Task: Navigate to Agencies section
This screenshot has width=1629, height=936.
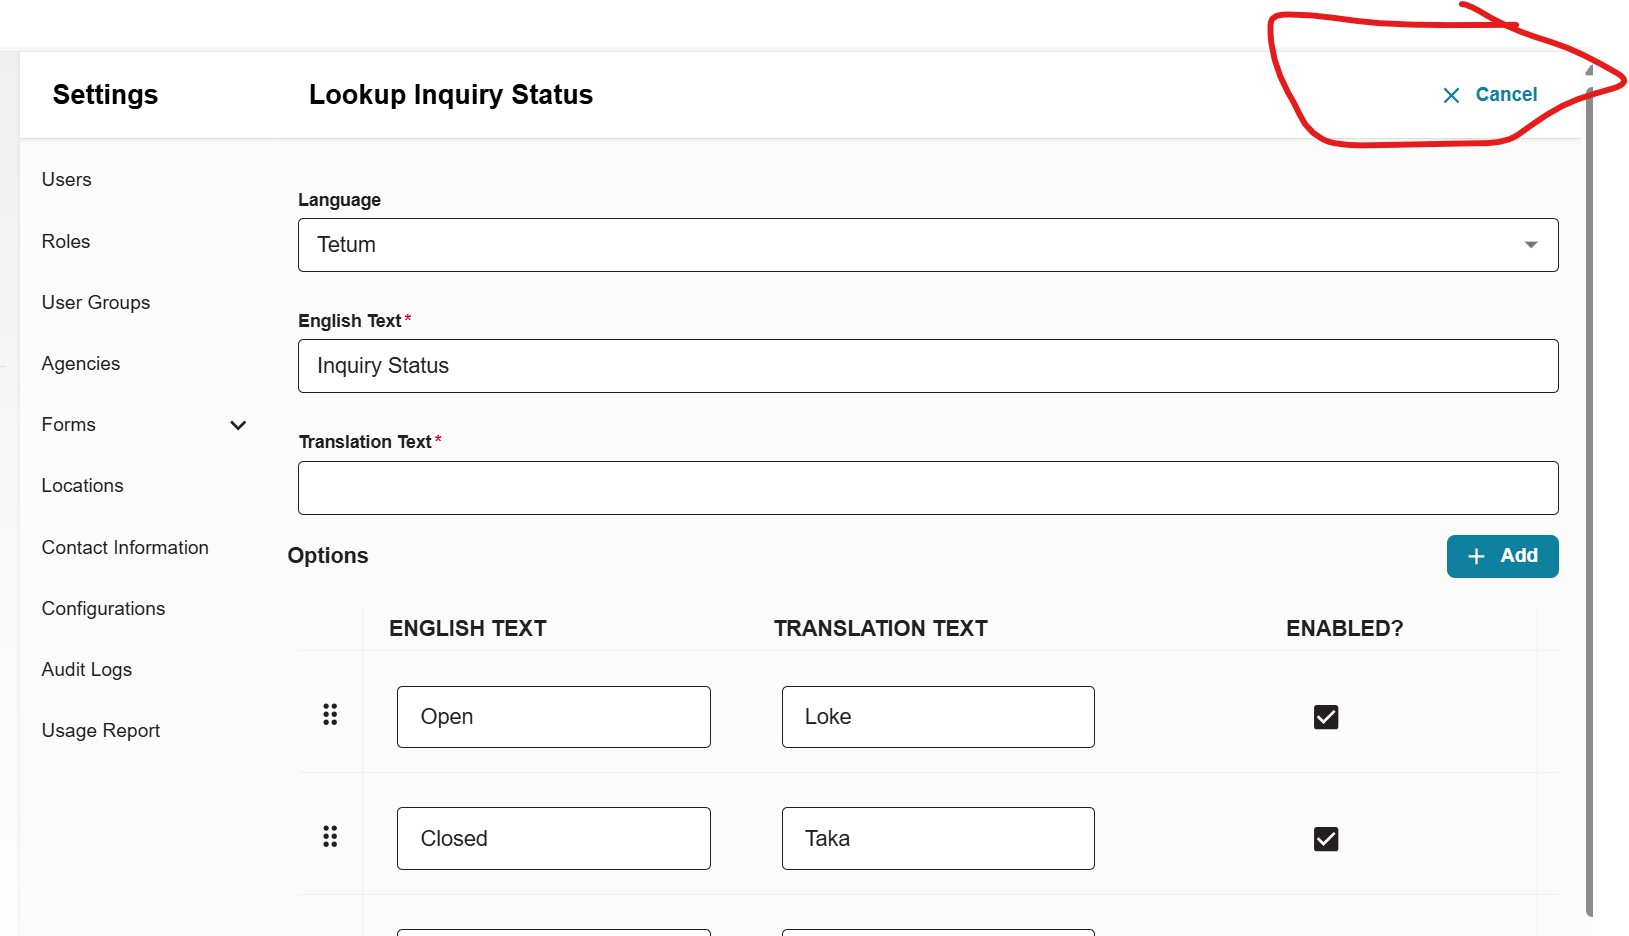Action: pyautogui.click(x=81, y=364)
